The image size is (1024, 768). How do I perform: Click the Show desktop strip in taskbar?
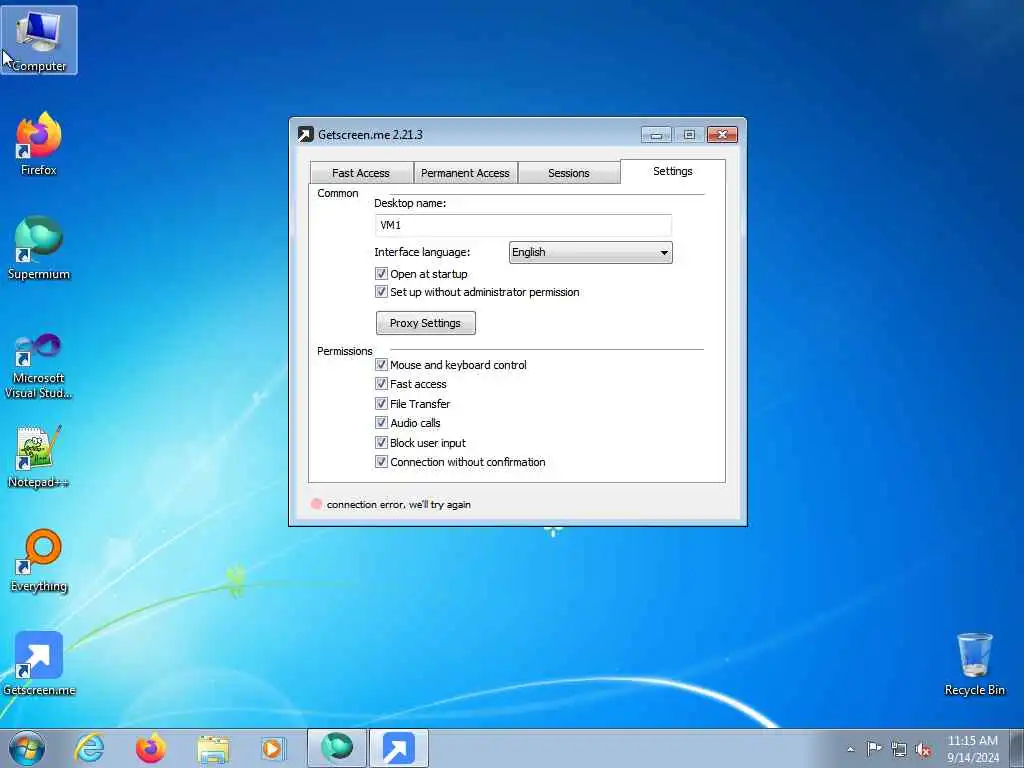(x=1017, y=748)
